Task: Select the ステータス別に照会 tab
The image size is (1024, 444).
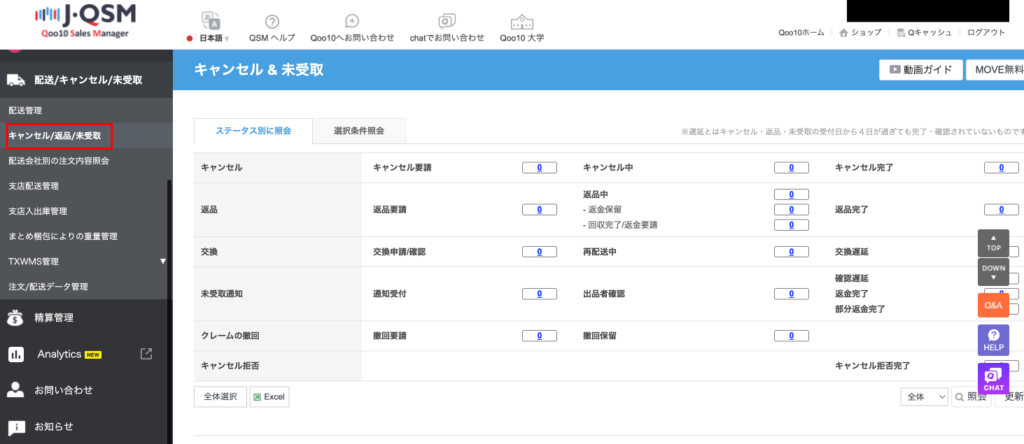Action: click(x=252, y=130)
